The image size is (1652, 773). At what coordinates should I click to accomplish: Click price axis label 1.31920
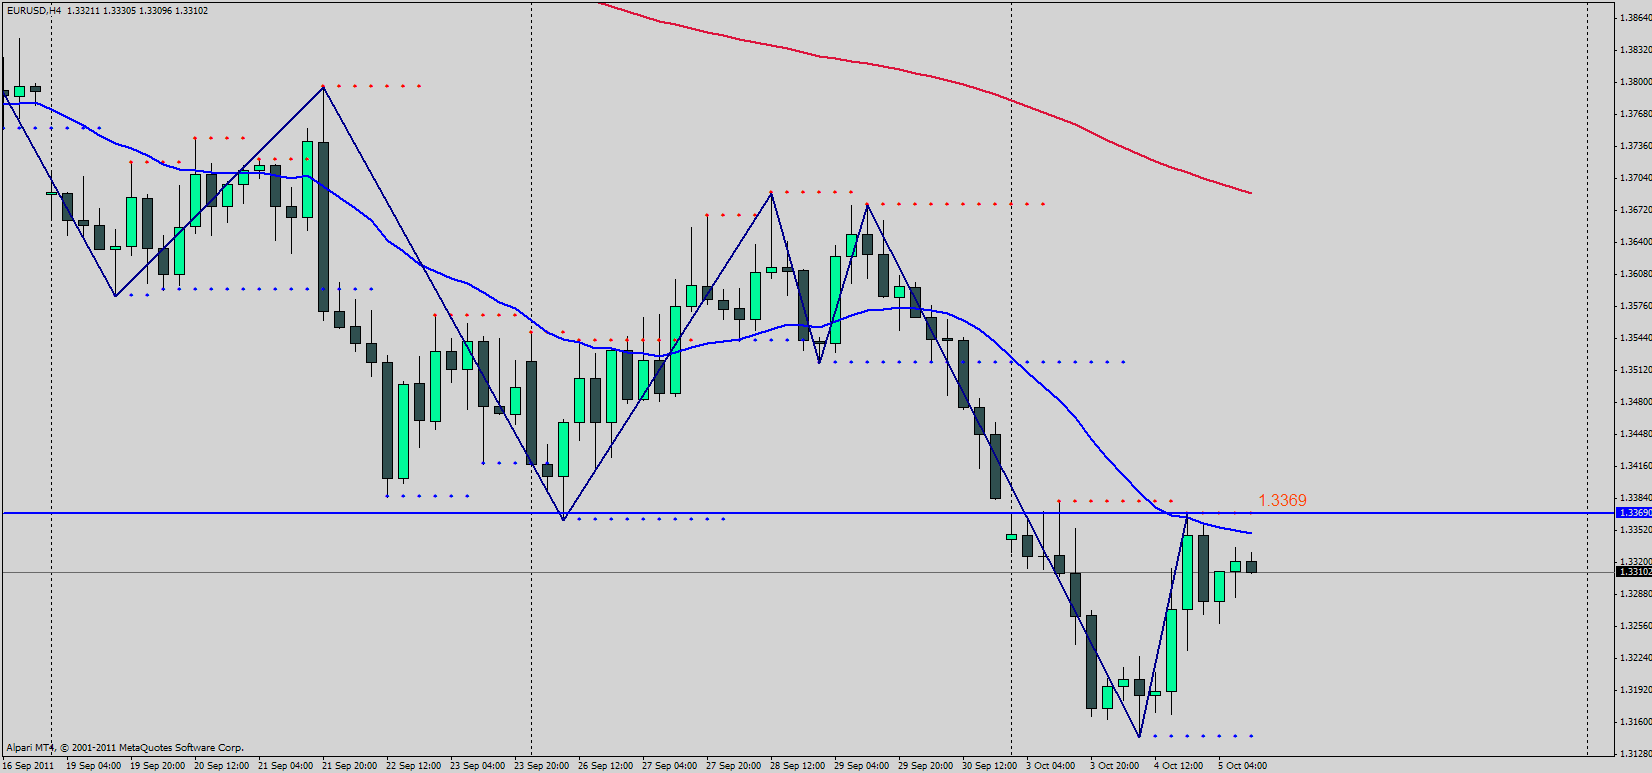[x=1635, y=690]
